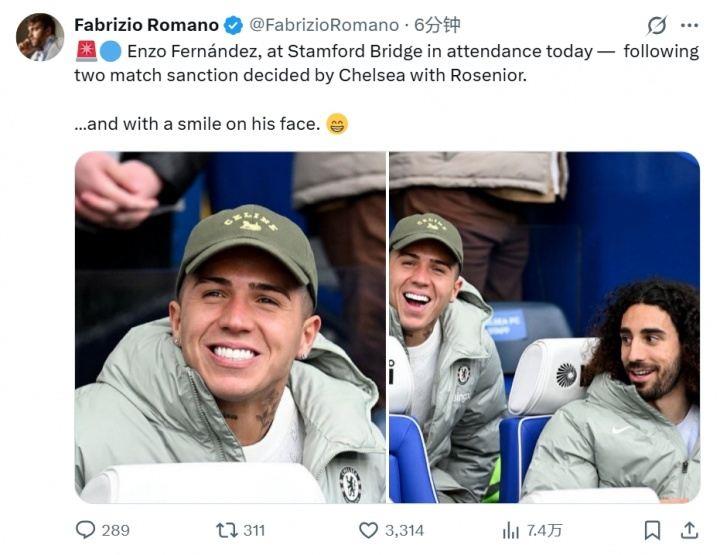Image resolution: width=720 pixels, height=555 pixels.
Task: Open the three-dot more options menu
Action: point(689,25)
